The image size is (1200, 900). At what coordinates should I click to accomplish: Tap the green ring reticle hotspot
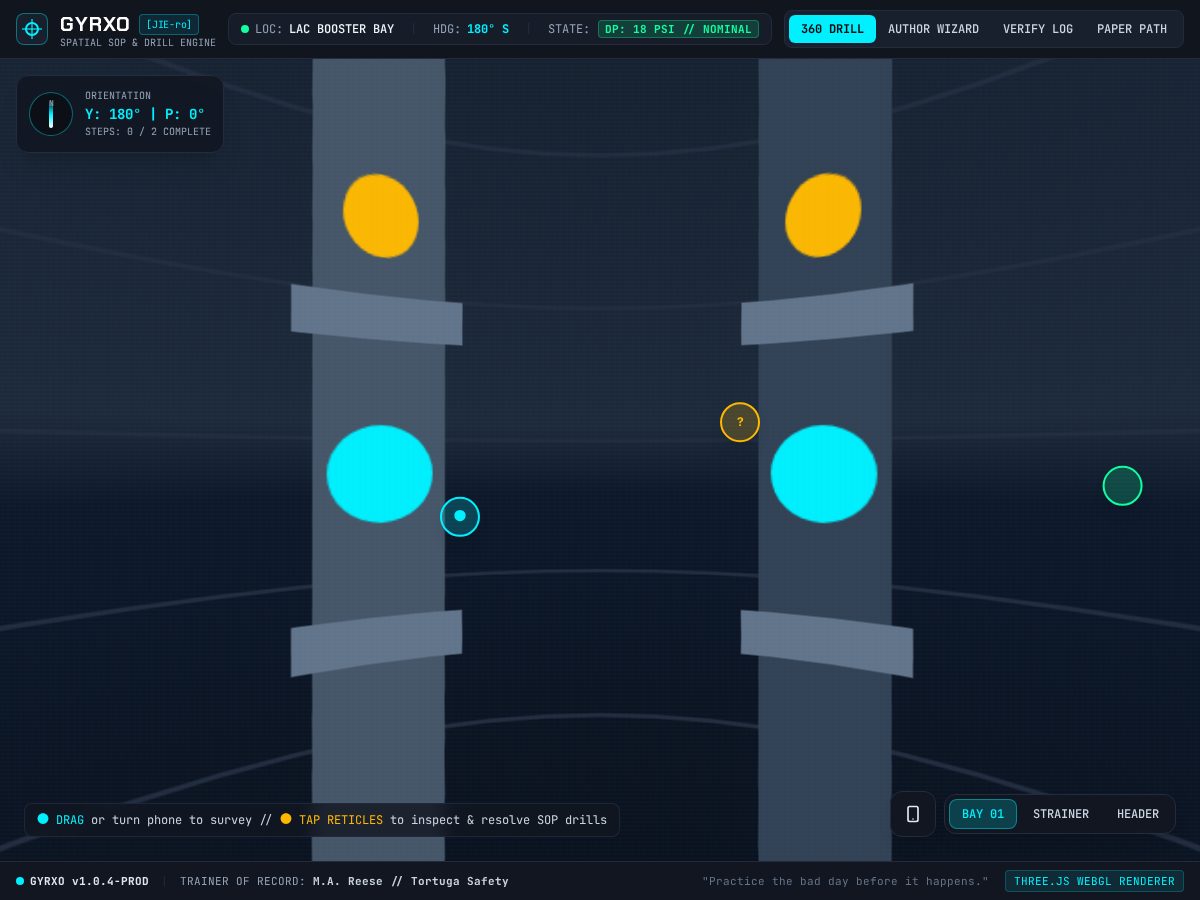click(x=1122, y=486)
